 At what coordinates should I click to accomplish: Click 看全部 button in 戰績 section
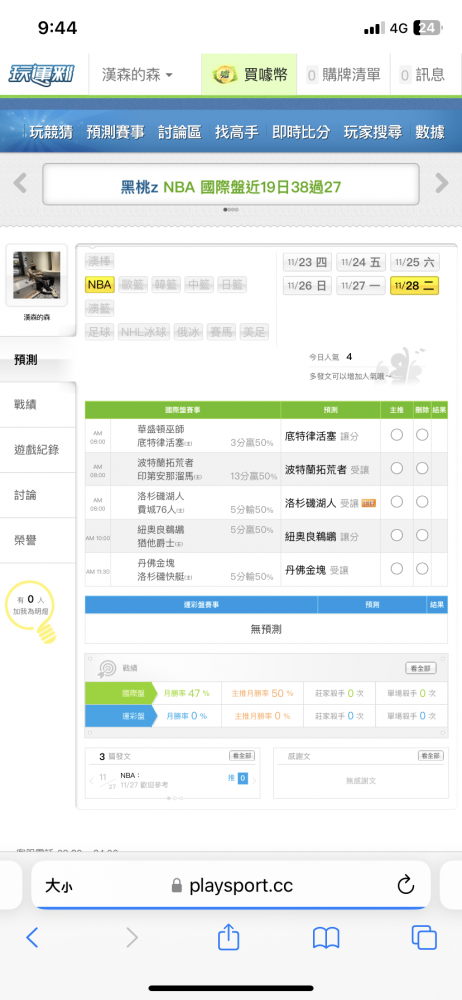[421, 668]
